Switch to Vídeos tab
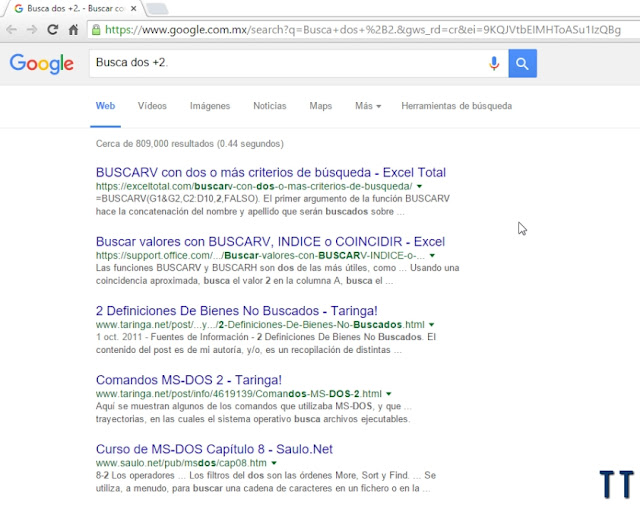 152,106
